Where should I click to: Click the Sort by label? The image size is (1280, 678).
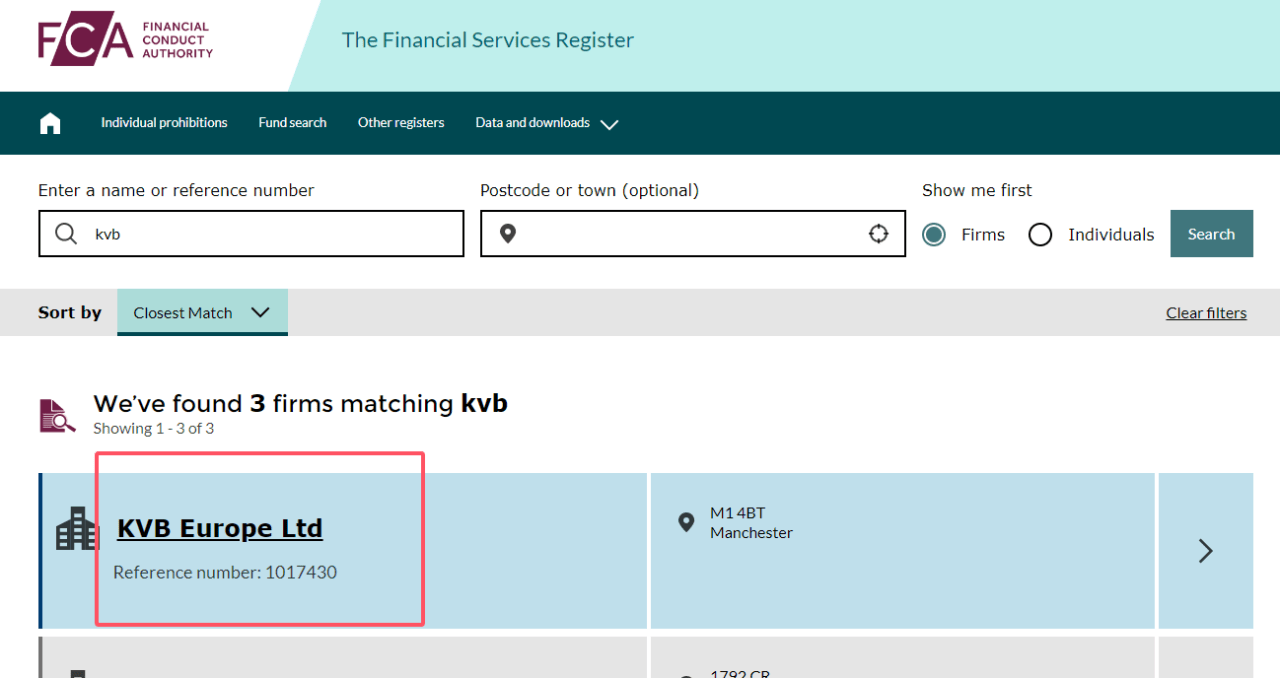click(x=70, y=313)
